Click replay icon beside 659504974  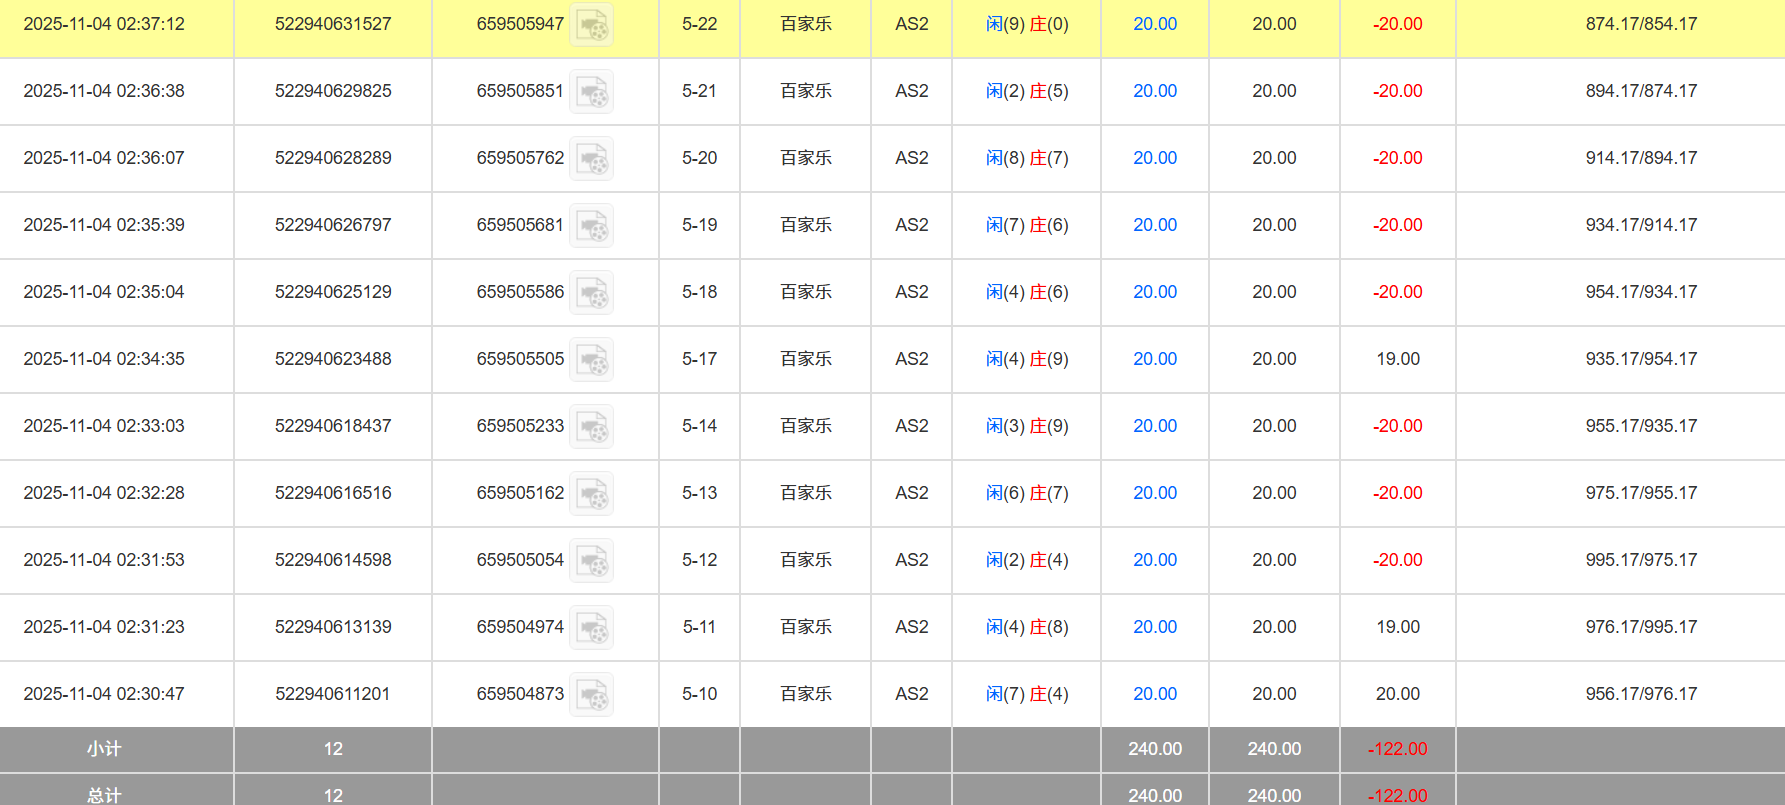pyautogui.click(x=592, y=628)
